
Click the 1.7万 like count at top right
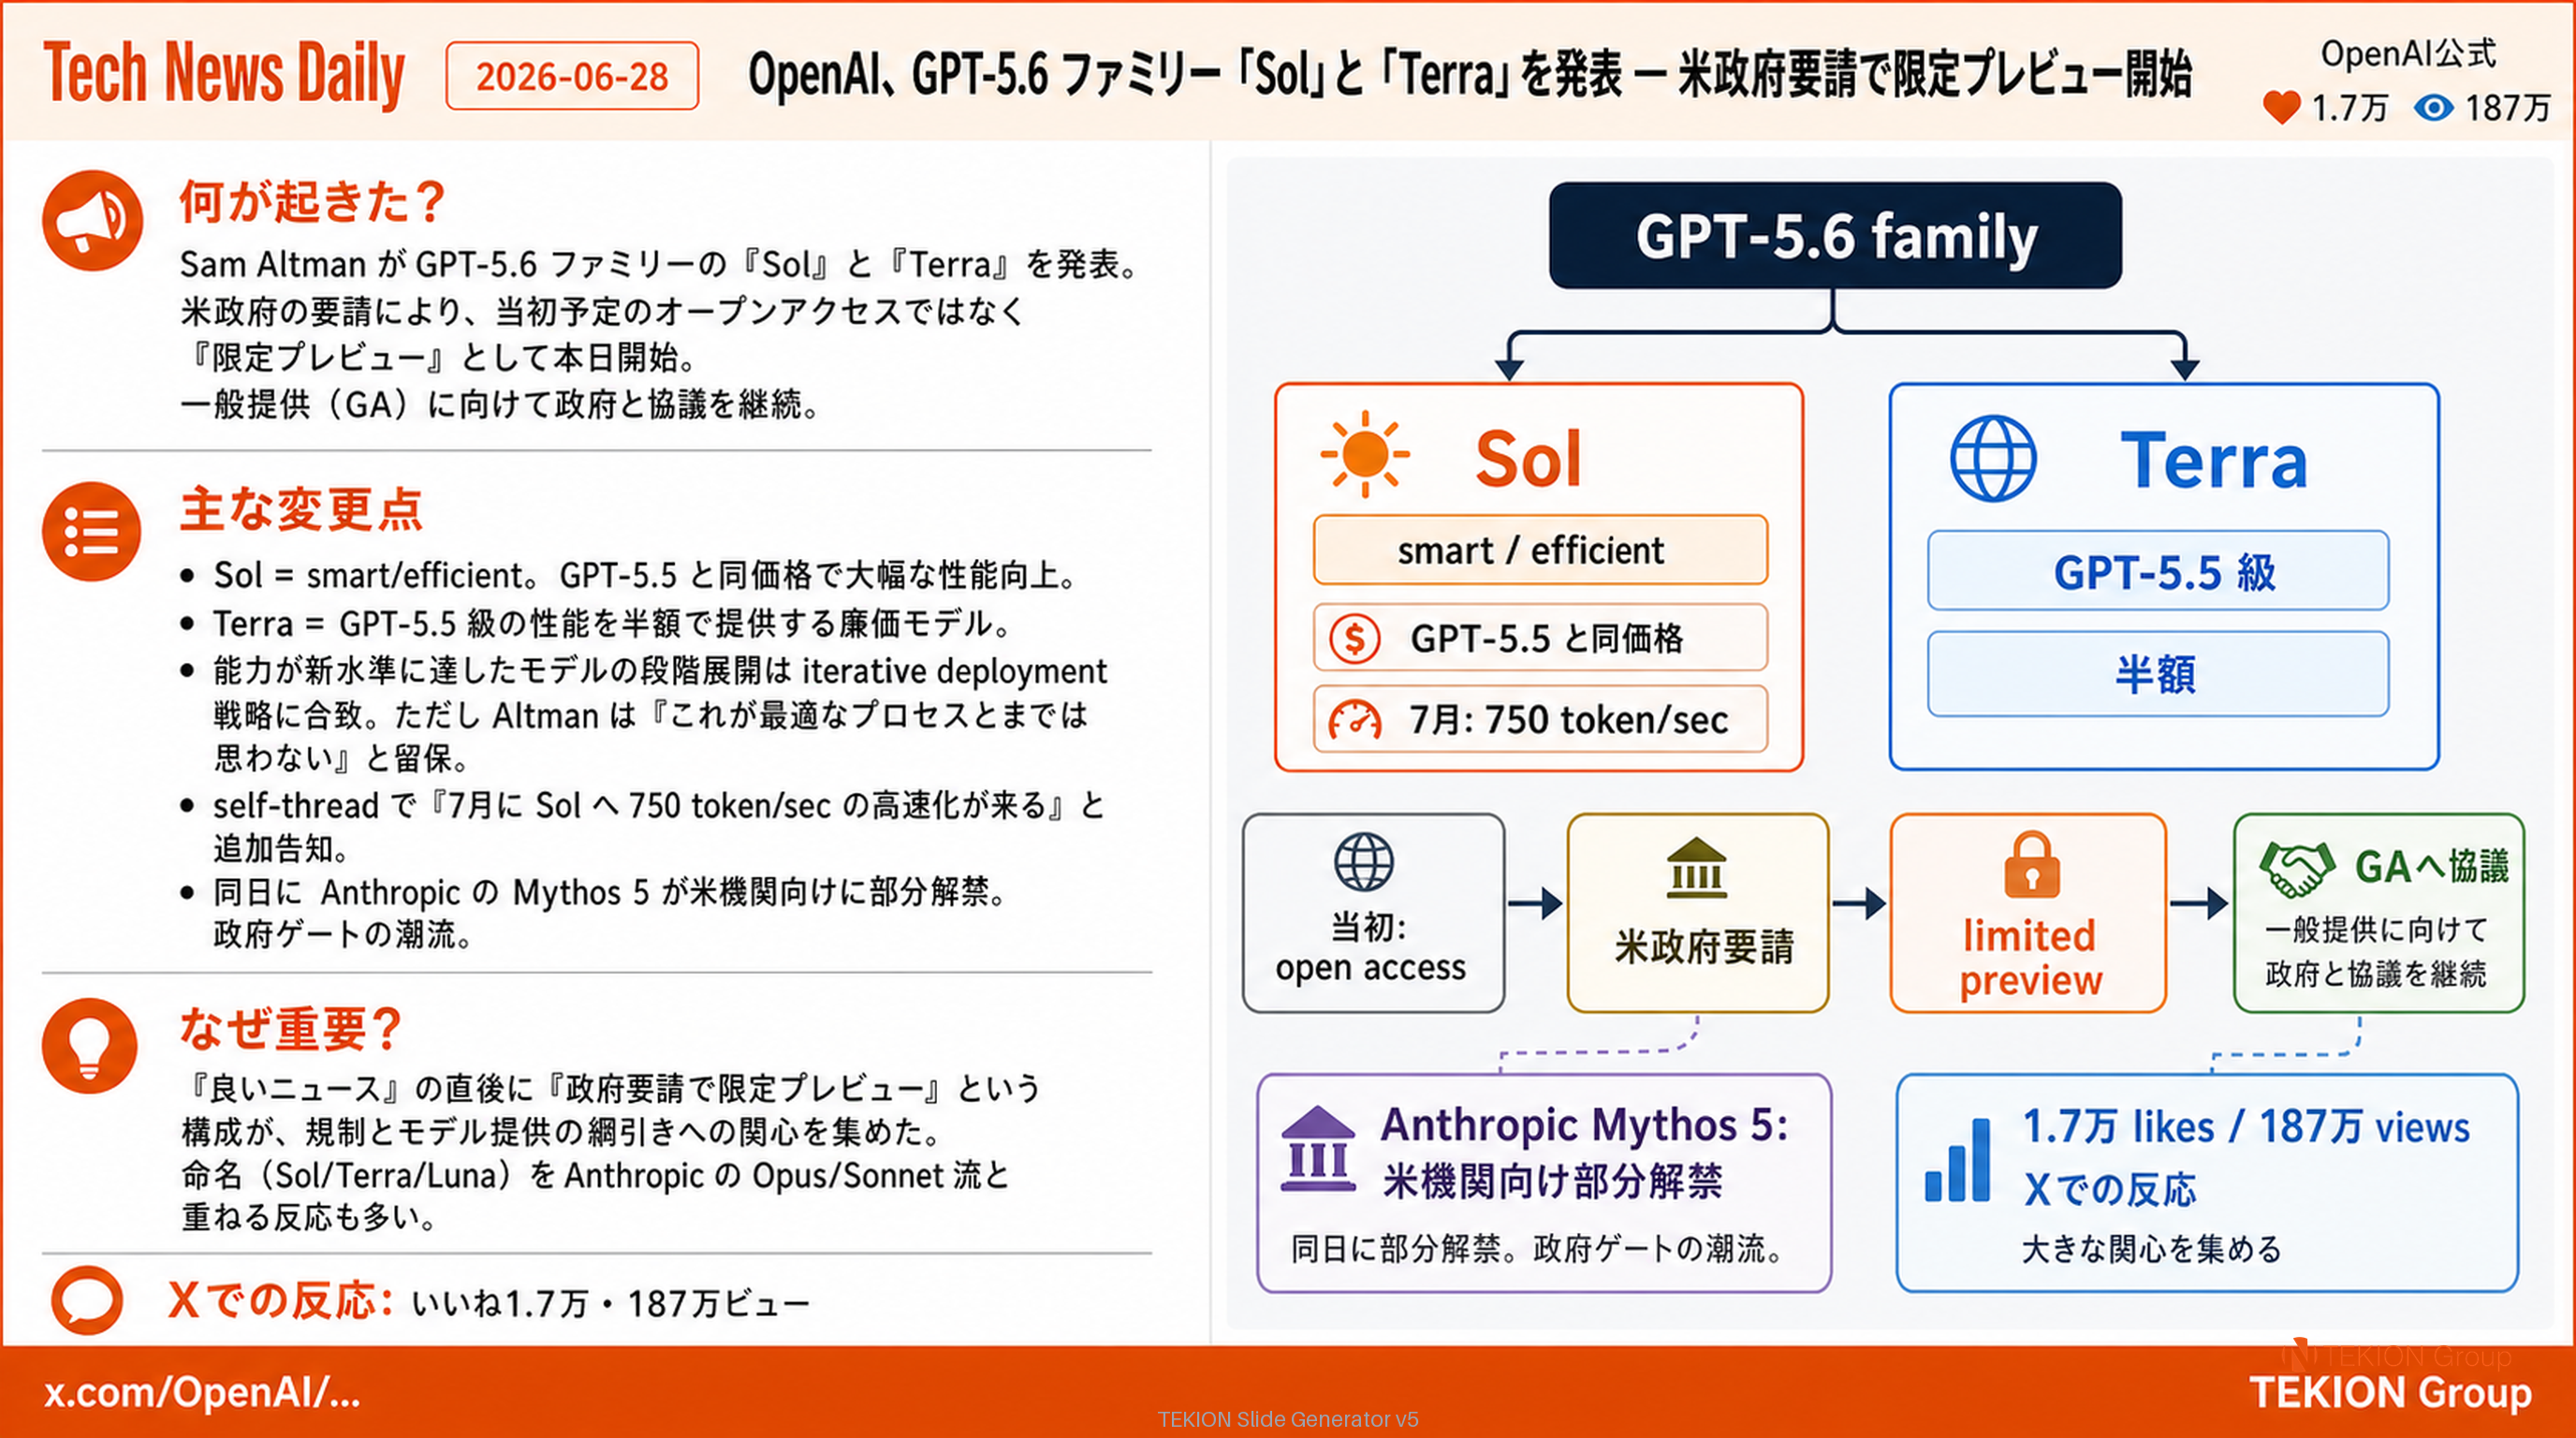2349,107
